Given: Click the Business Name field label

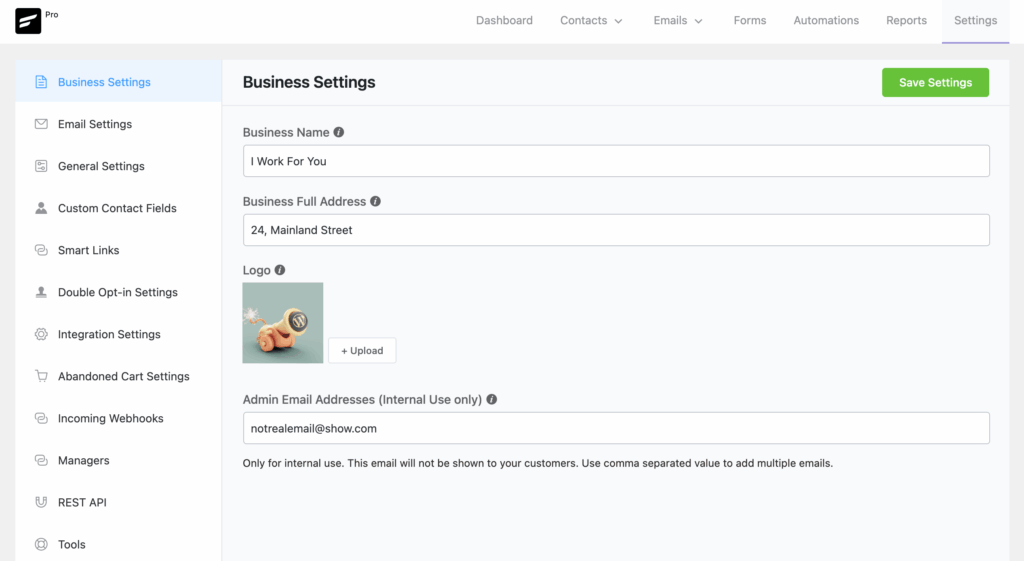Looking at the screenshot, I should point(286,132).
